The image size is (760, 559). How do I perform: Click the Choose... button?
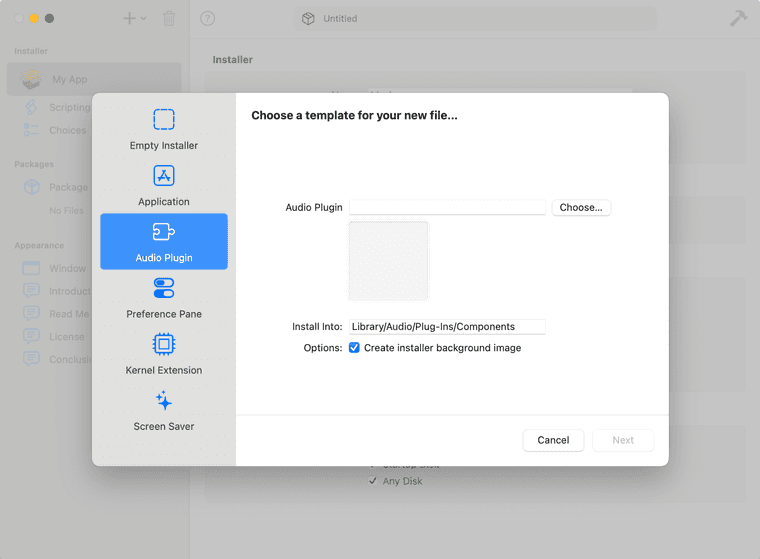click(581, 208)
